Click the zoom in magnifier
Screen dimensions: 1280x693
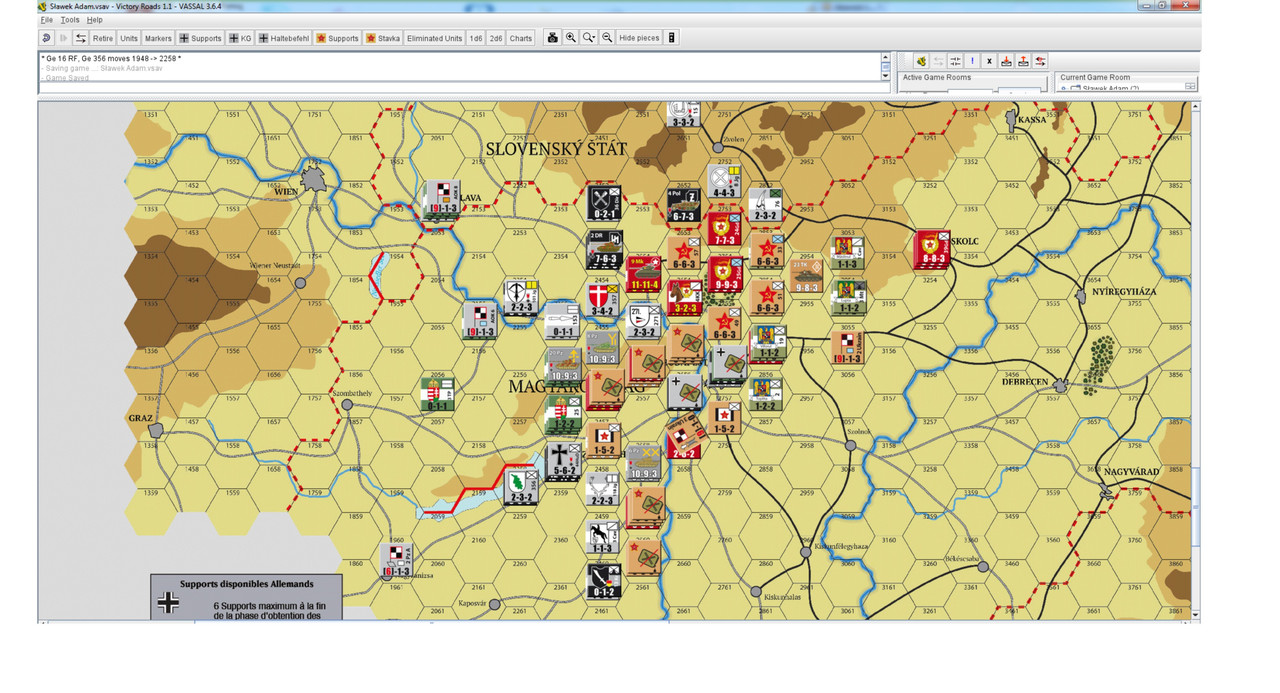tap(571, 38)
